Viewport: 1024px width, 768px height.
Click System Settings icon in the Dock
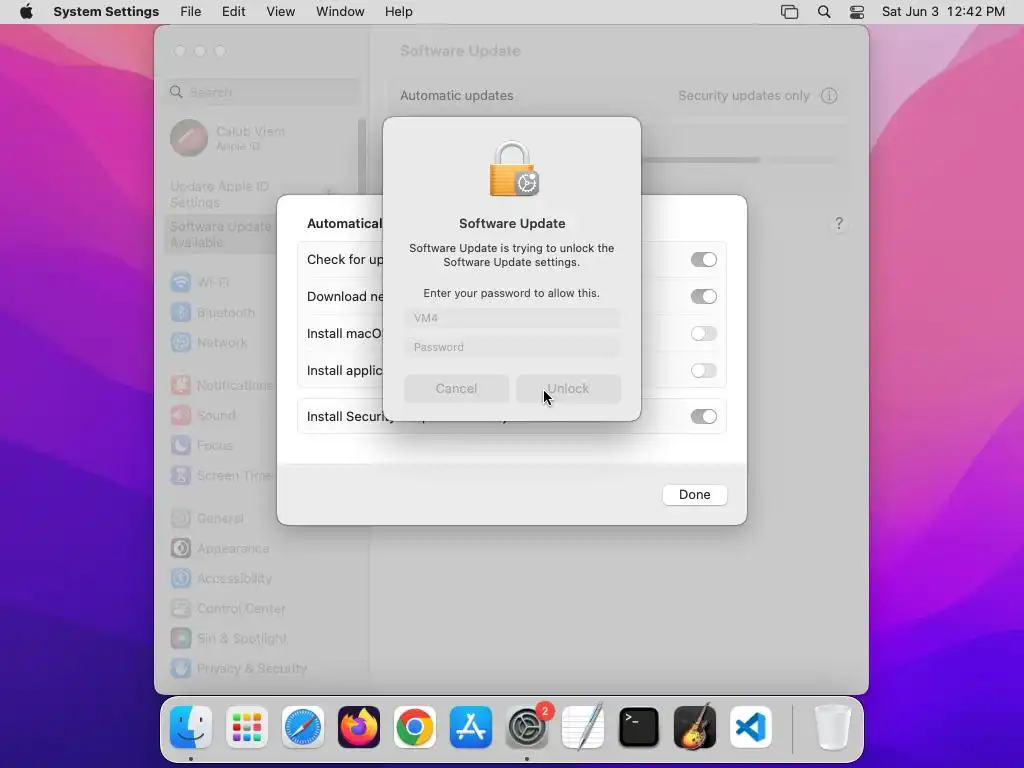coord(527,727)
